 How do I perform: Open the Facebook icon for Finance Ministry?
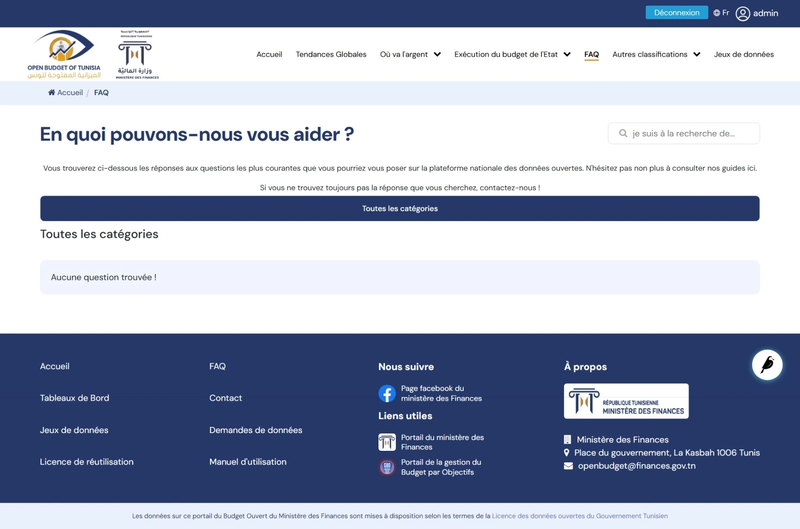pyautogui.click(x=387, y=394)
